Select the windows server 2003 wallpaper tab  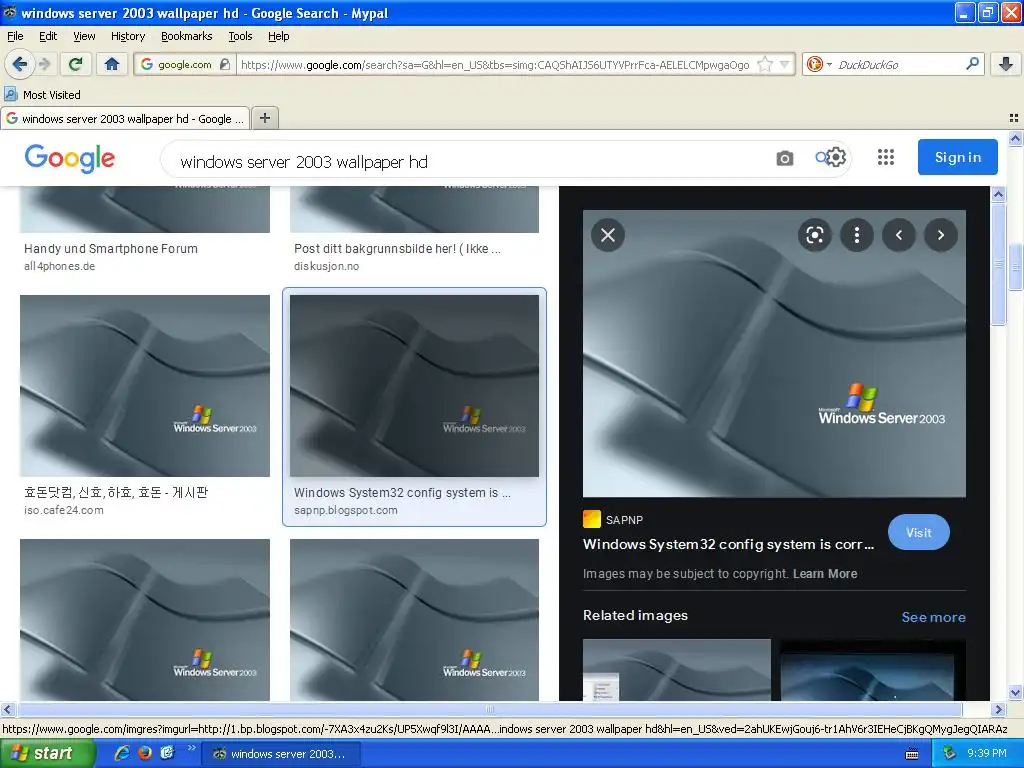click(x=125, y=118)
